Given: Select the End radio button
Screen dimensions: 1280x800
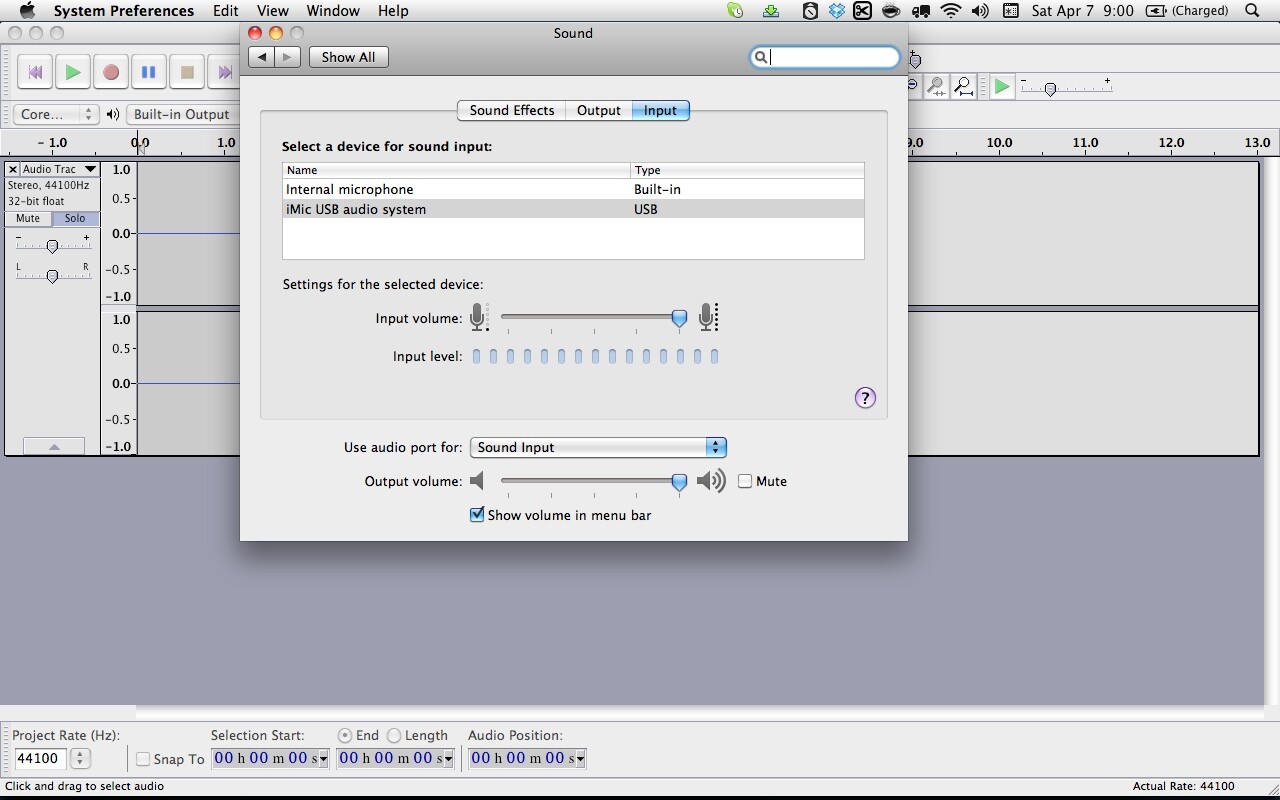Looking at the screenshot, I should [x=345, y=735].
